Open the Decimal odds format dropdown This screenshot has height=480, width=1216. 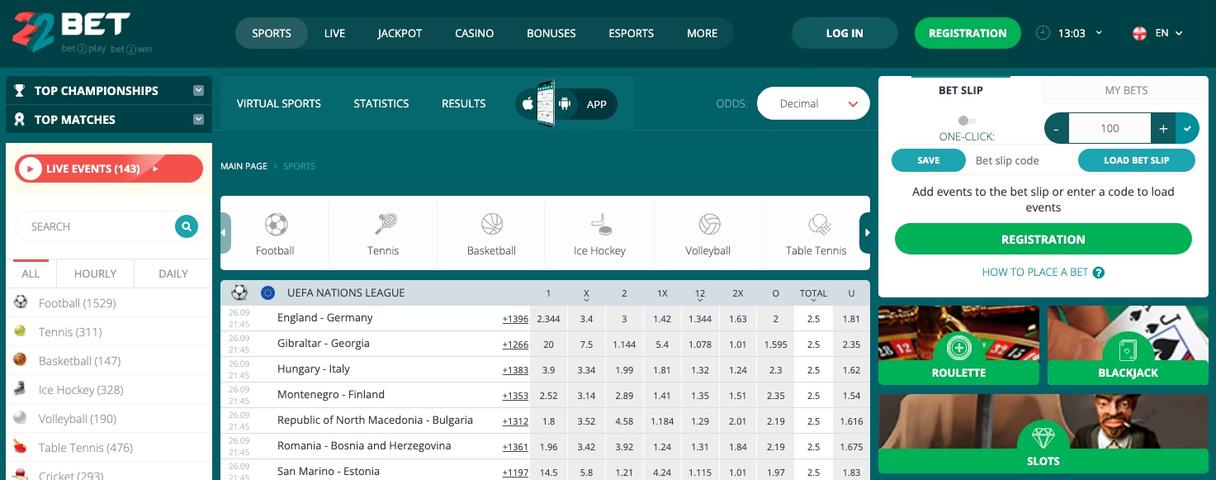(813, 103)
